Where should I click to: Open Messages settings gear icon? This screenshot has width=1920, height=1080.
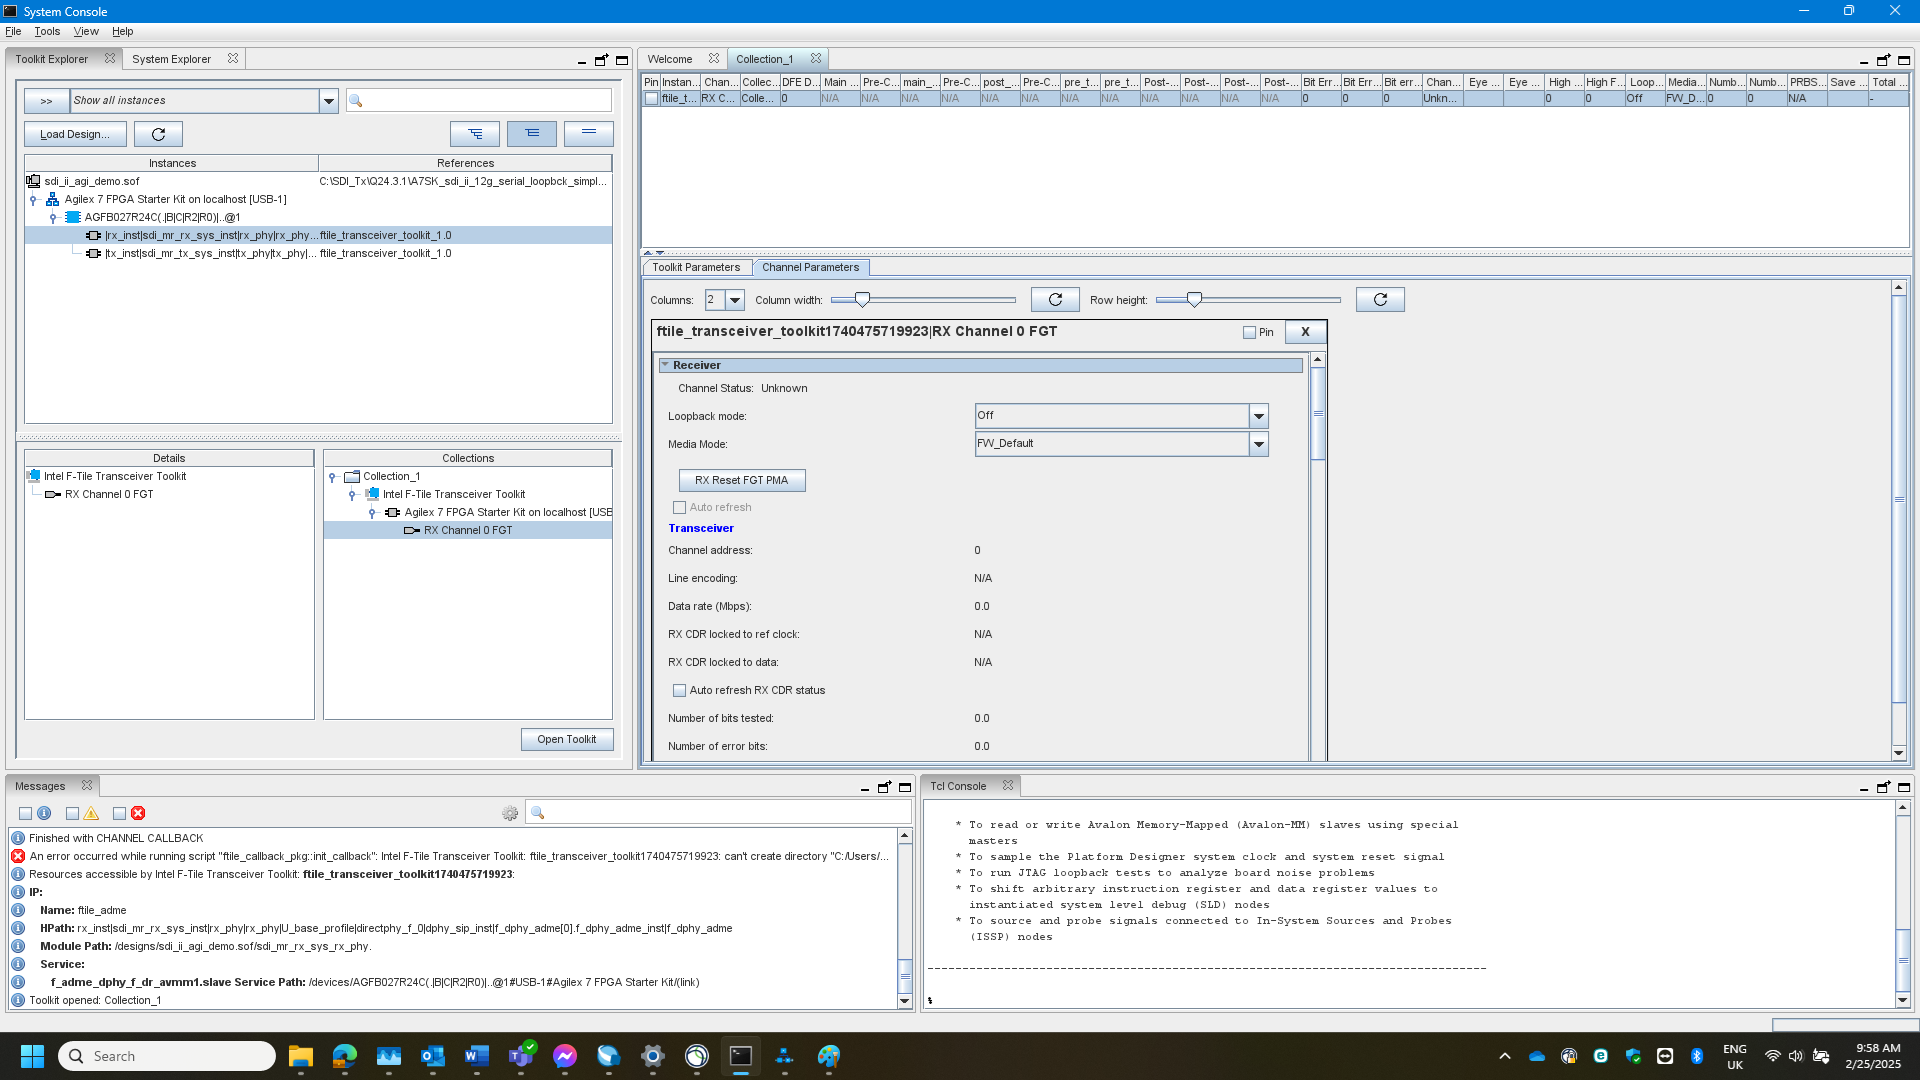click(x=510, y=814)
